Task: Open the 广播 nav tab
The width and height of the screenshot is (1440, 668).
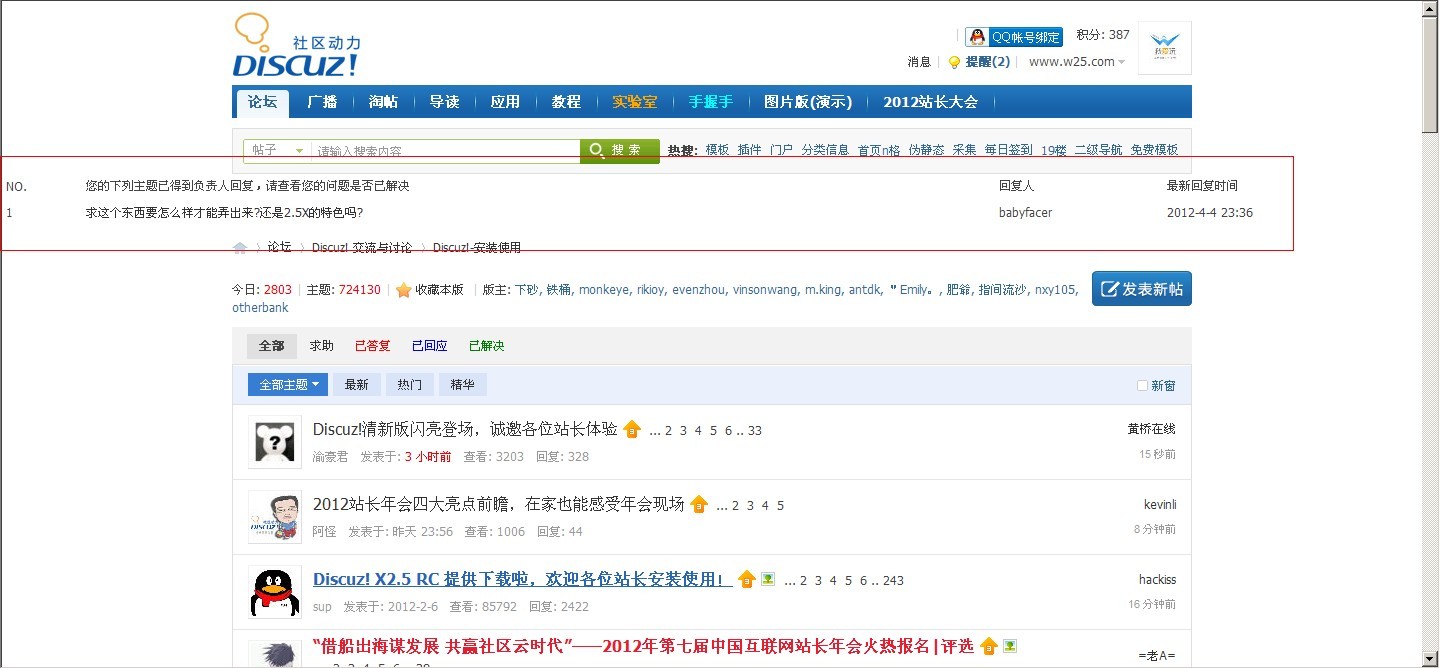Action: 322,102
